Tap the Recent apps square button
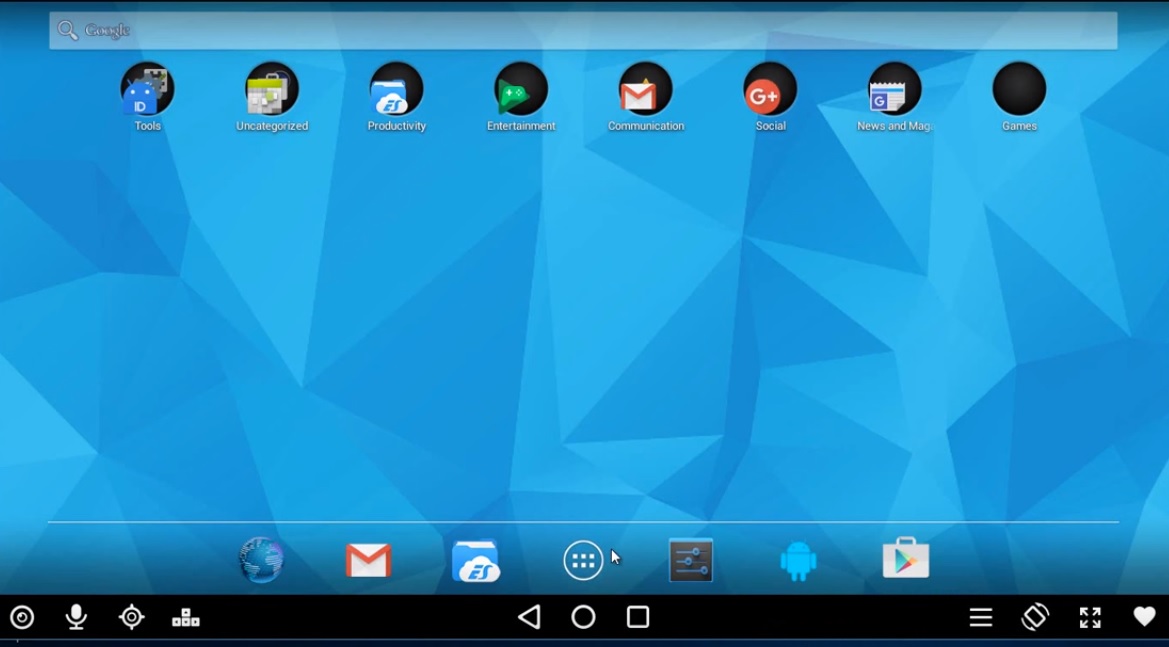This screenshot has width=1169, height=647. [x=638, y=617]
